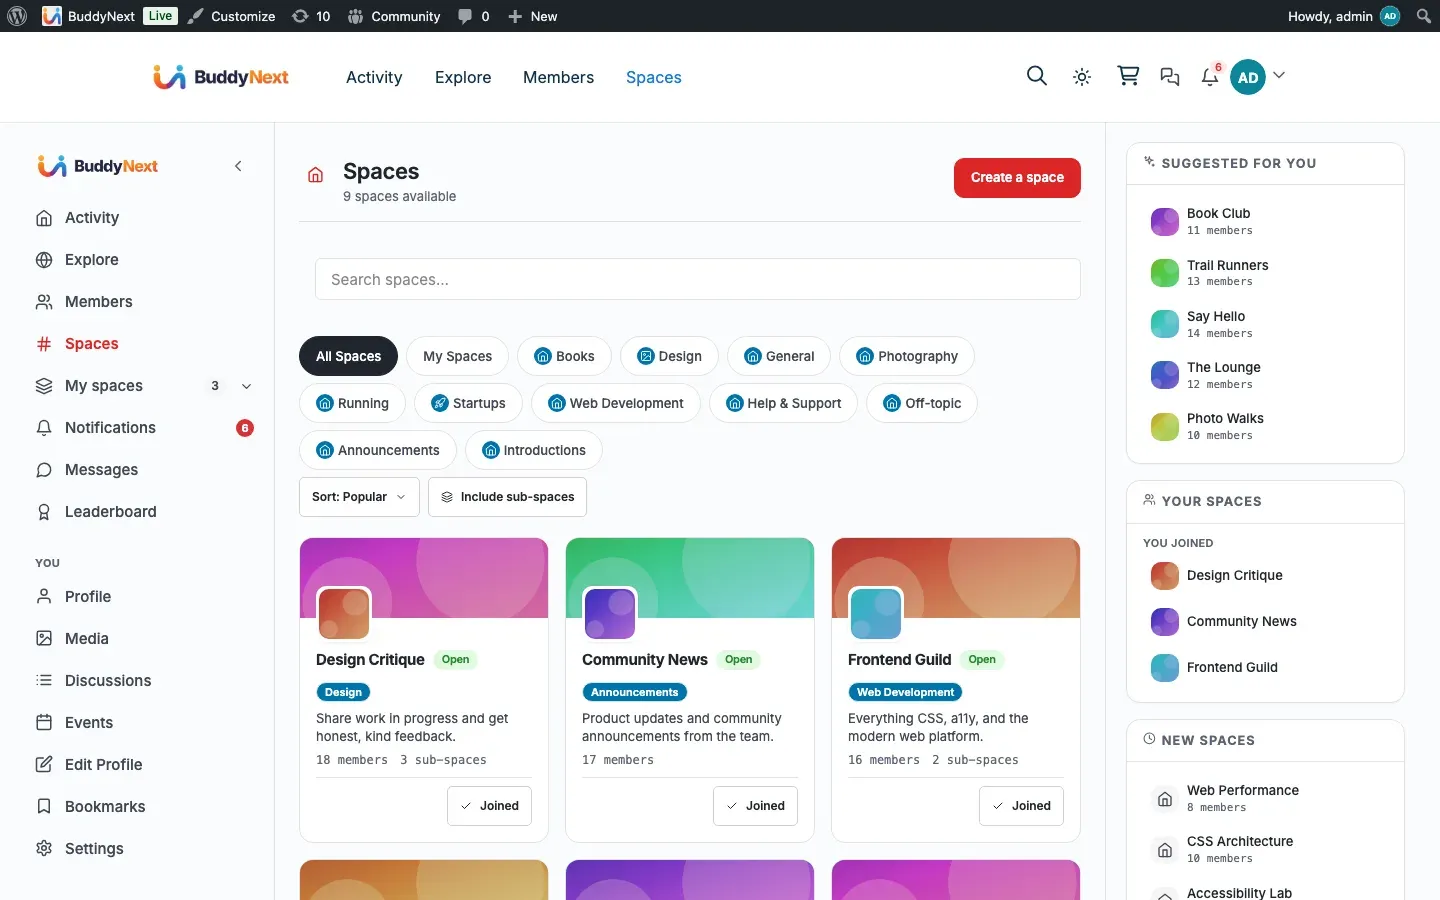Open Discussions in the left sidebar
Image resolution: width=1440 pixels, height=900 pixels.
click(x=144, y=681)
